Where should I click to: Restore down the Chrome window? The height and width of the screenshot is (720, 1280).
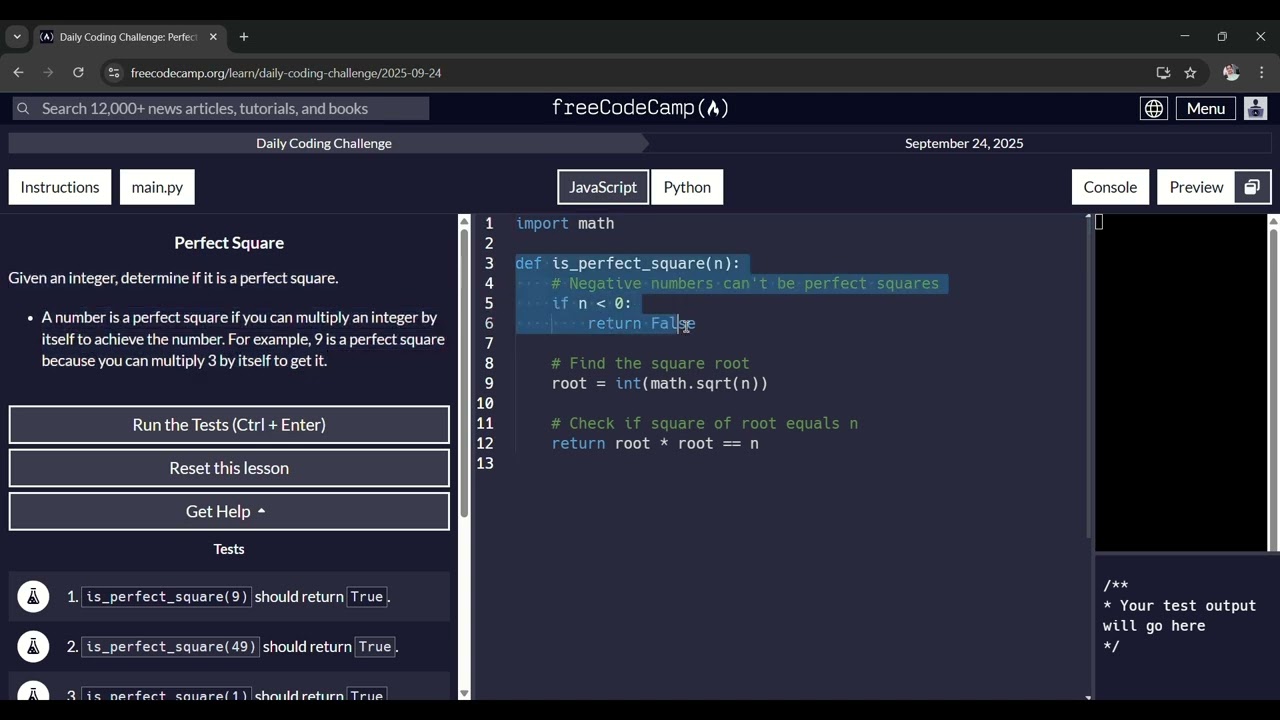coord(1222,37)
